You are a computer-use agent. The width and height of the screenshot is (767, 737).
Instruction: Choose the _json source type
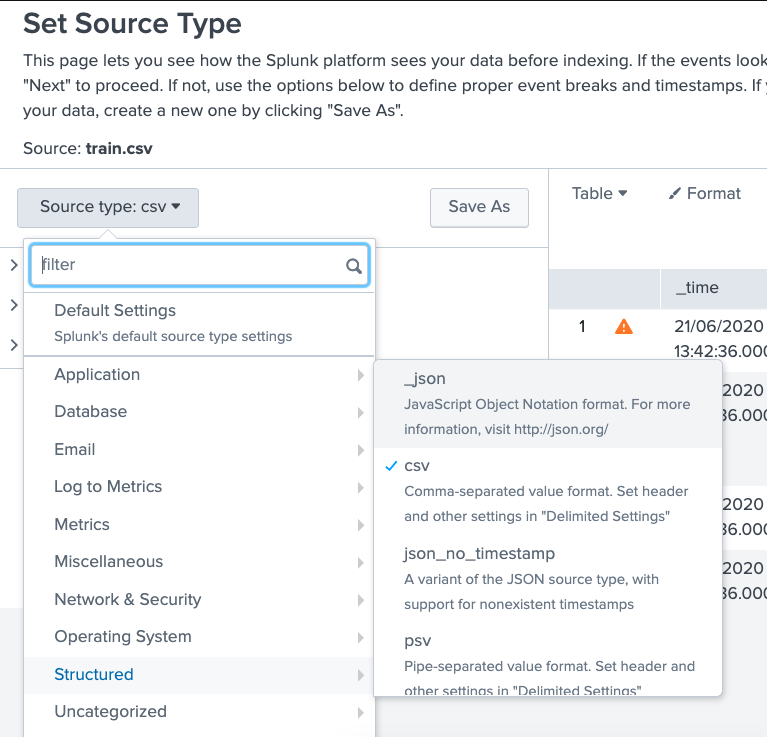tap(548, 404)
